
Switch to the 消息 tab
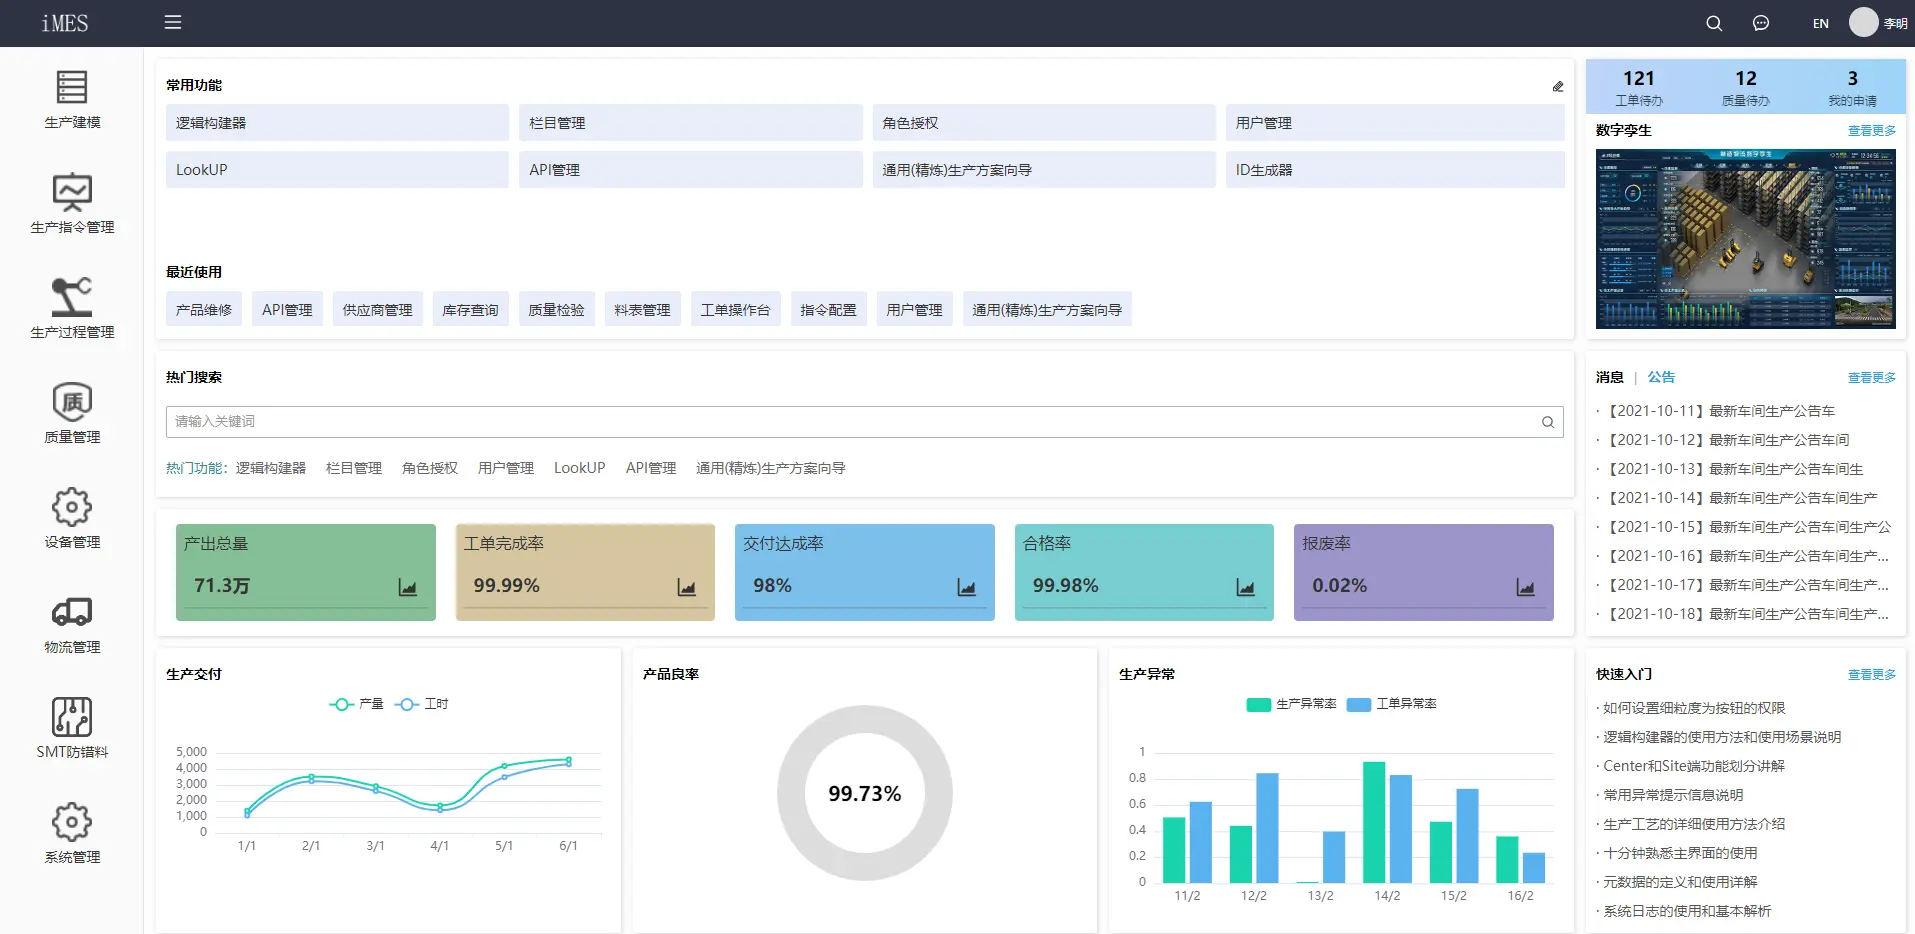[1610, 377]
